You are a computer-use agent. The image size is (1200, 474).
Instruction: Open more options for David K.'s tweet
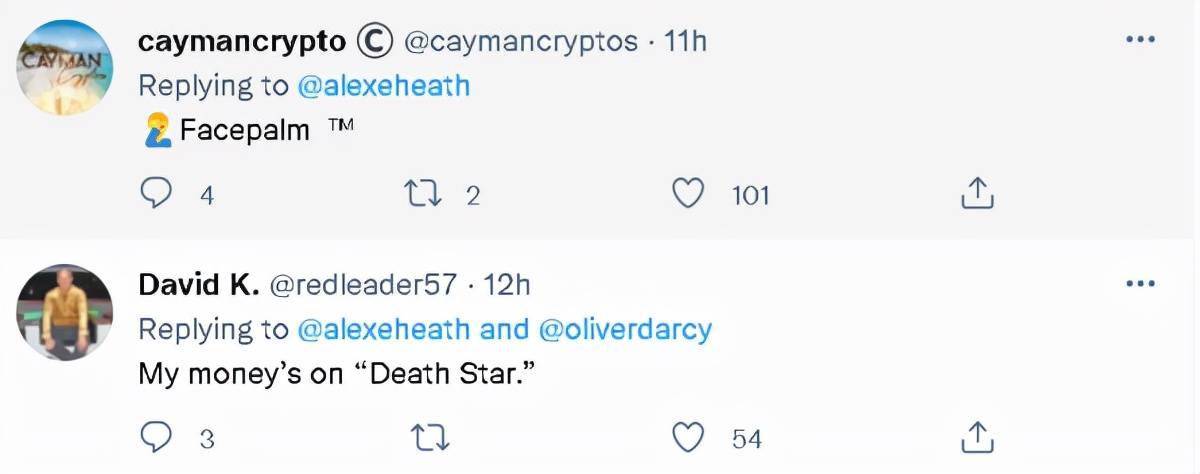click(x=1140, y=284)
